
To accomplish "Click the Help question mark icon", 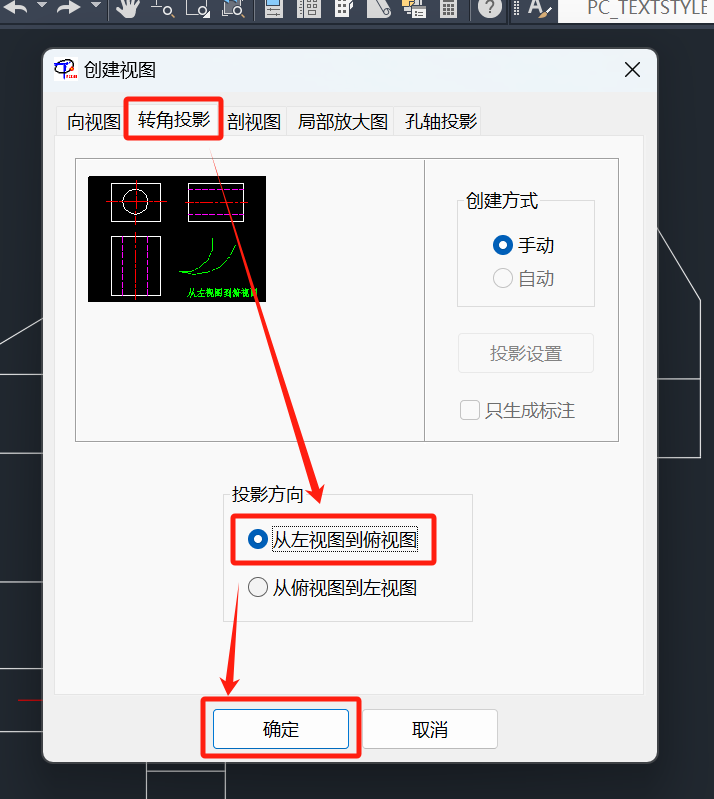I will [x=490, y=8].
